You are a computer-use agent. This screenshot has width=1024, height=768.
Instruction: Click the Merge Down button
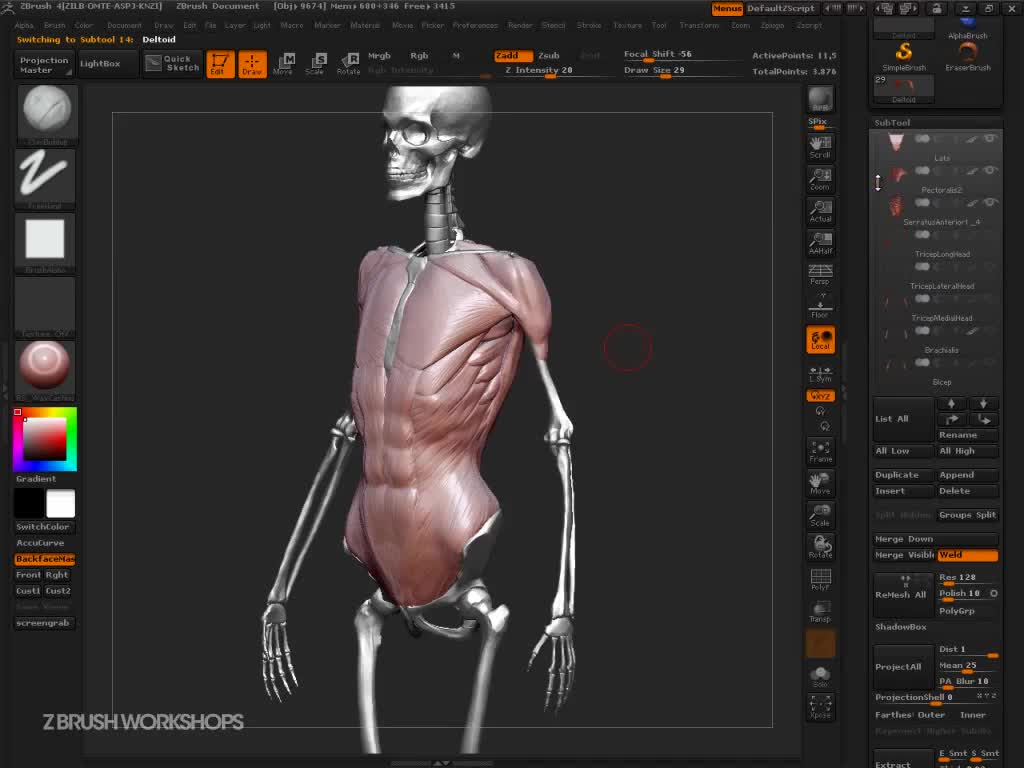pos(935,539)
